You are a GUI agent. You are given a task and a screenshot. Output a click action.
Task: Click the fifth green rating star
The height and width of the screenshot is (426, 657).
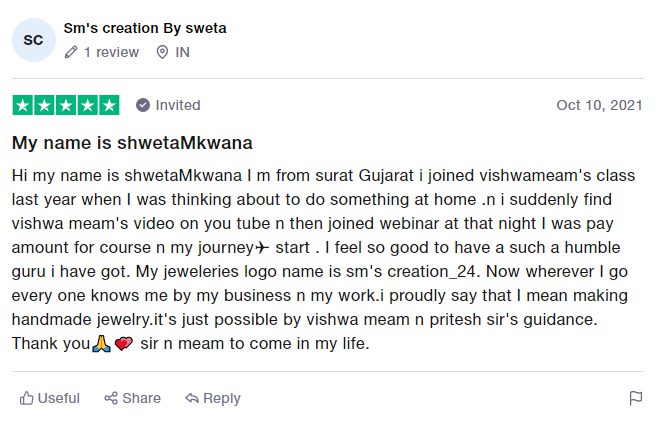coord(108,105)
